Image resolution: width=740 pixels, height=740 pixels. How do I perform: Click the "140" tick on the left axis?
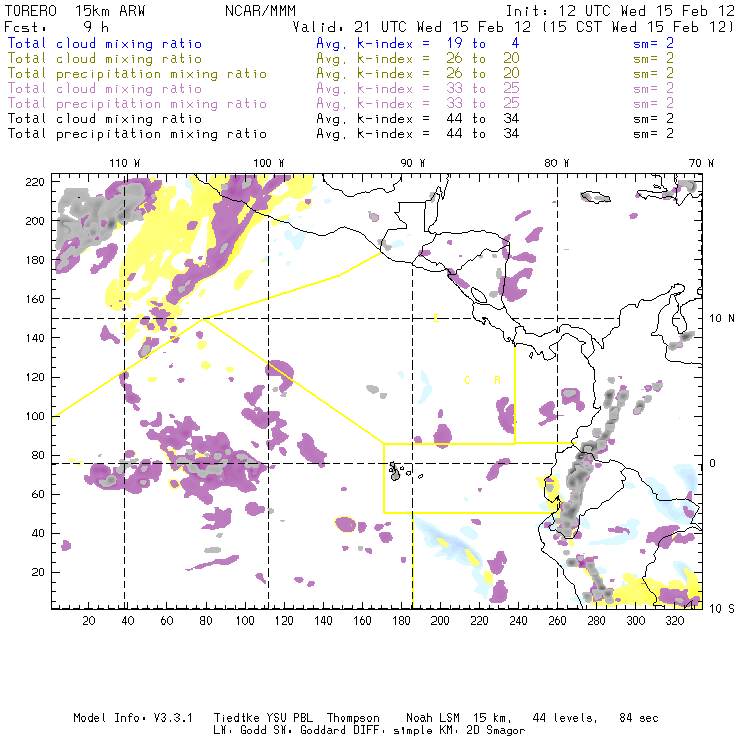click(35, 338)
